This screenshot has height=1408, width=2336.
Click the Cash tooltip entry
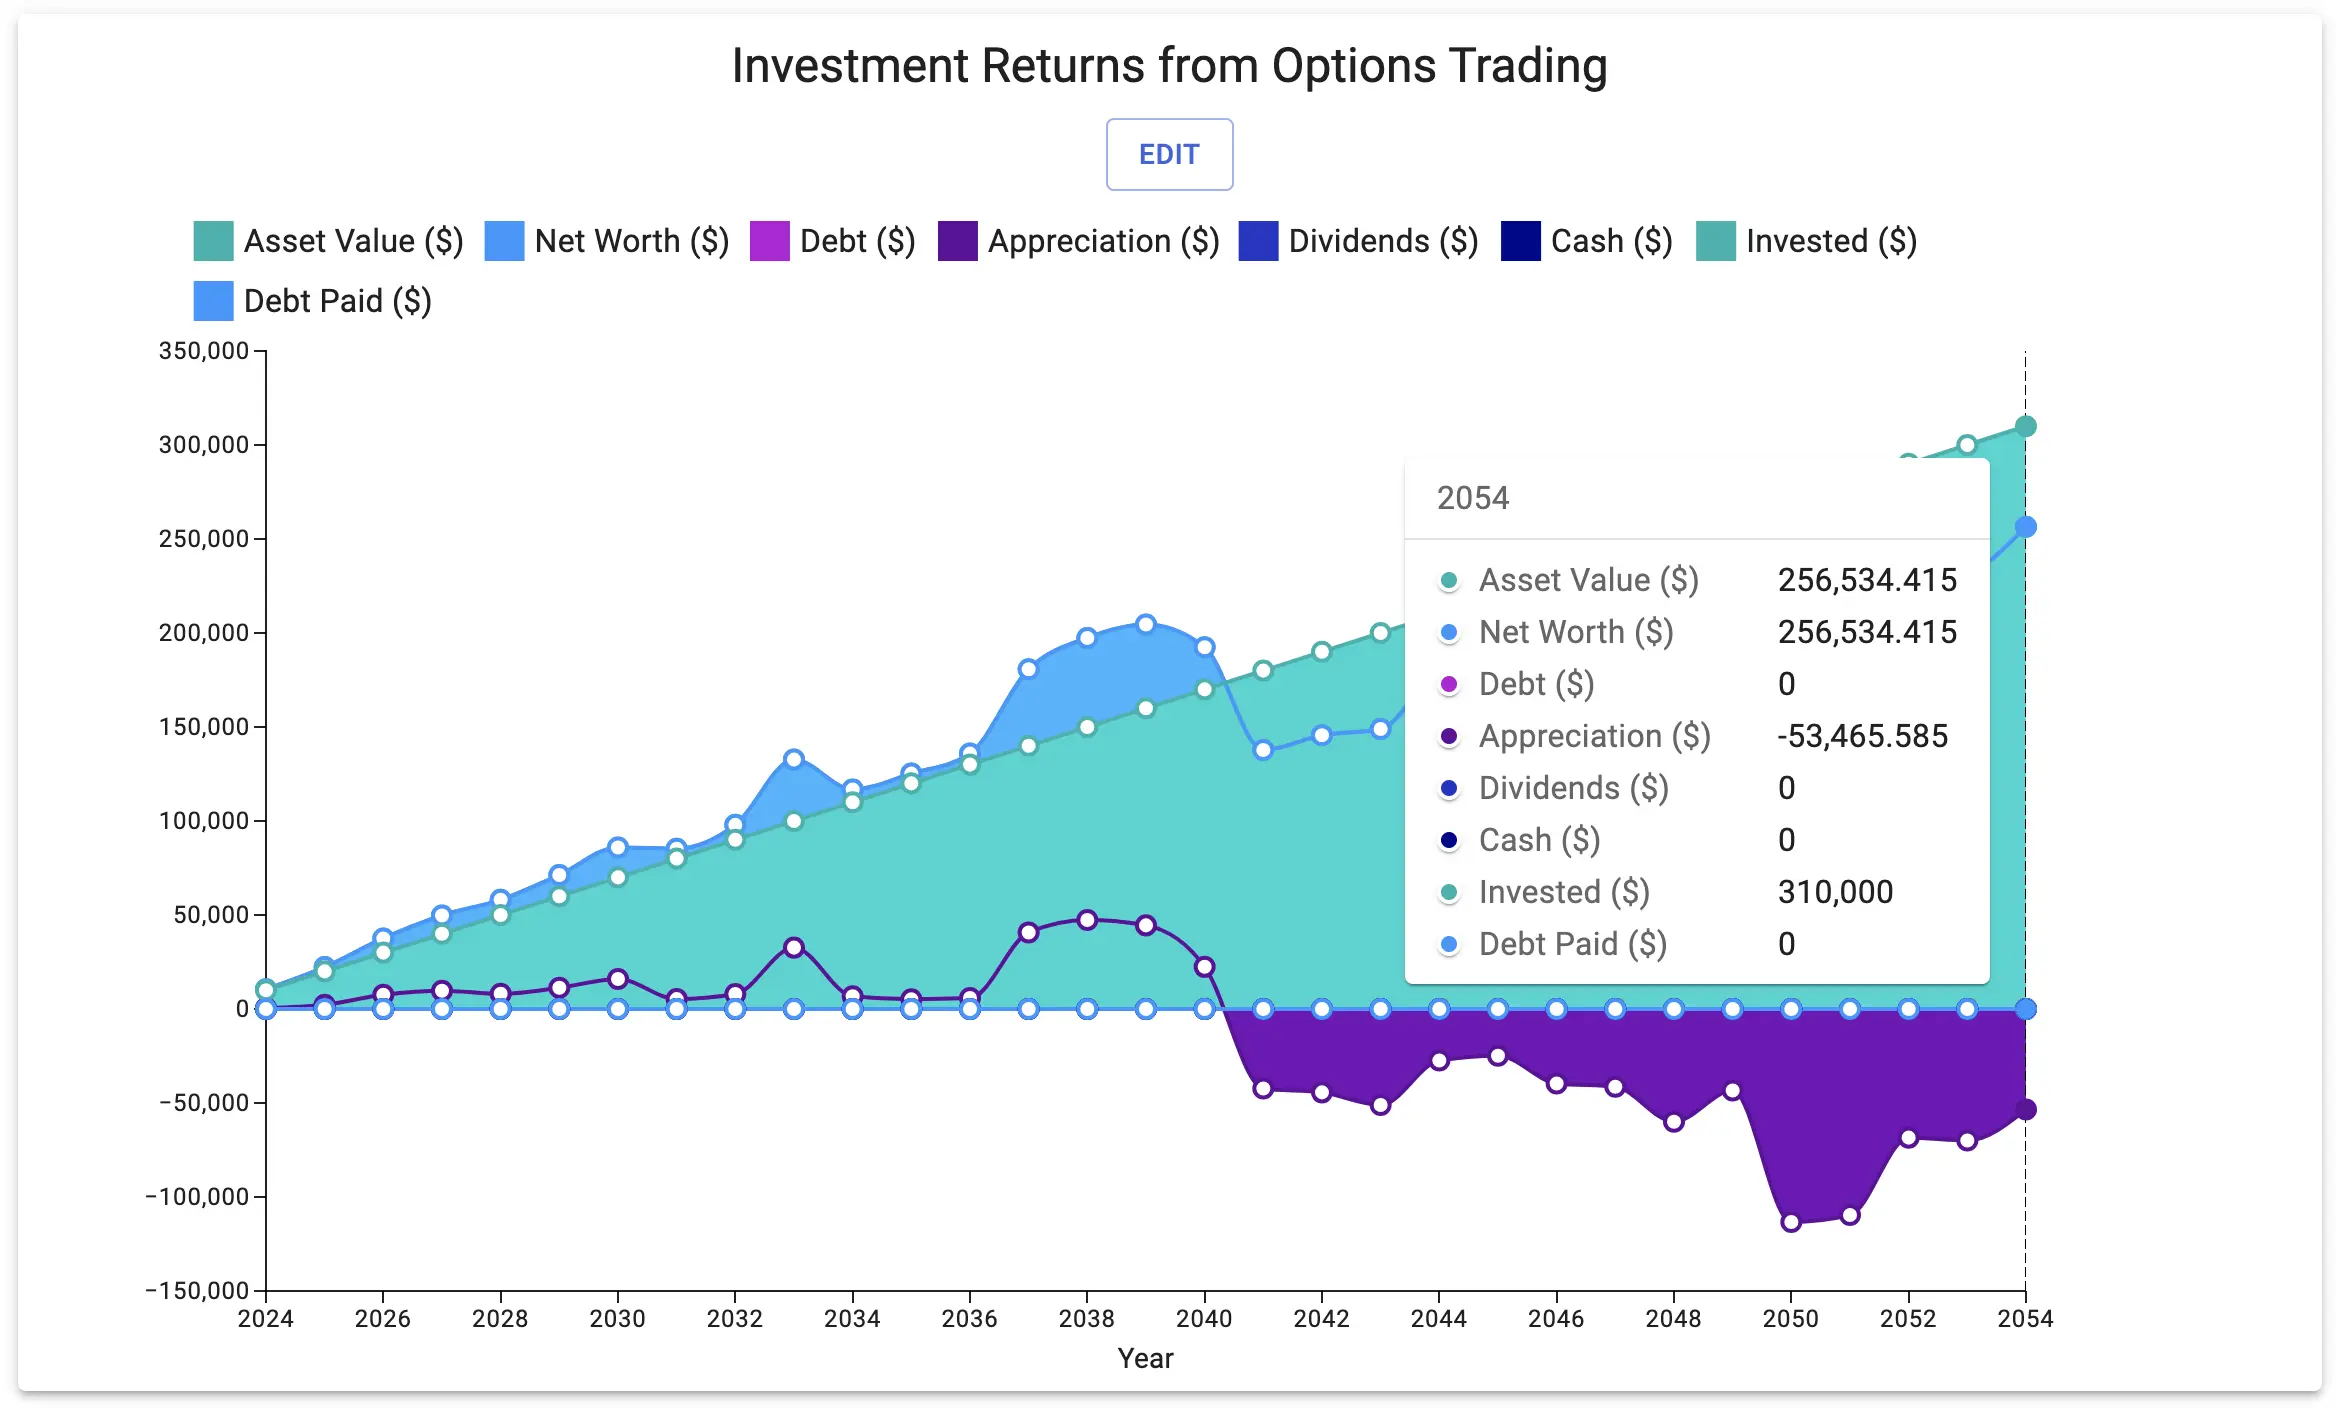(x=1540, y=840)
